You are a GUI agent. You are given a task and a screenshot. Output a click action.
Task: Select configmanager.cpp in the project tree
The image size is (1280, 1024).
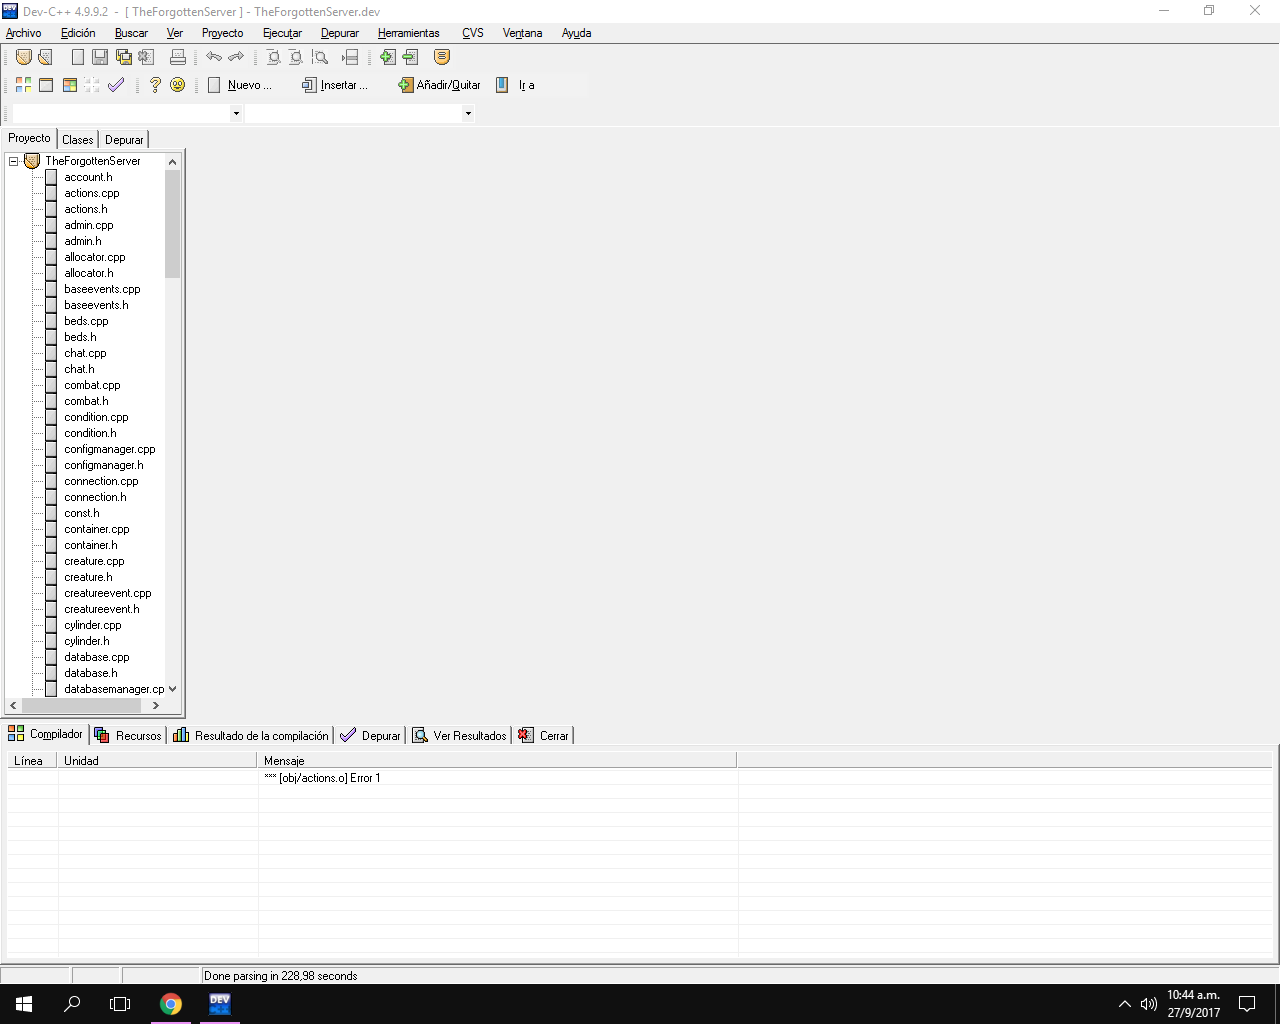tap(110, 449)
